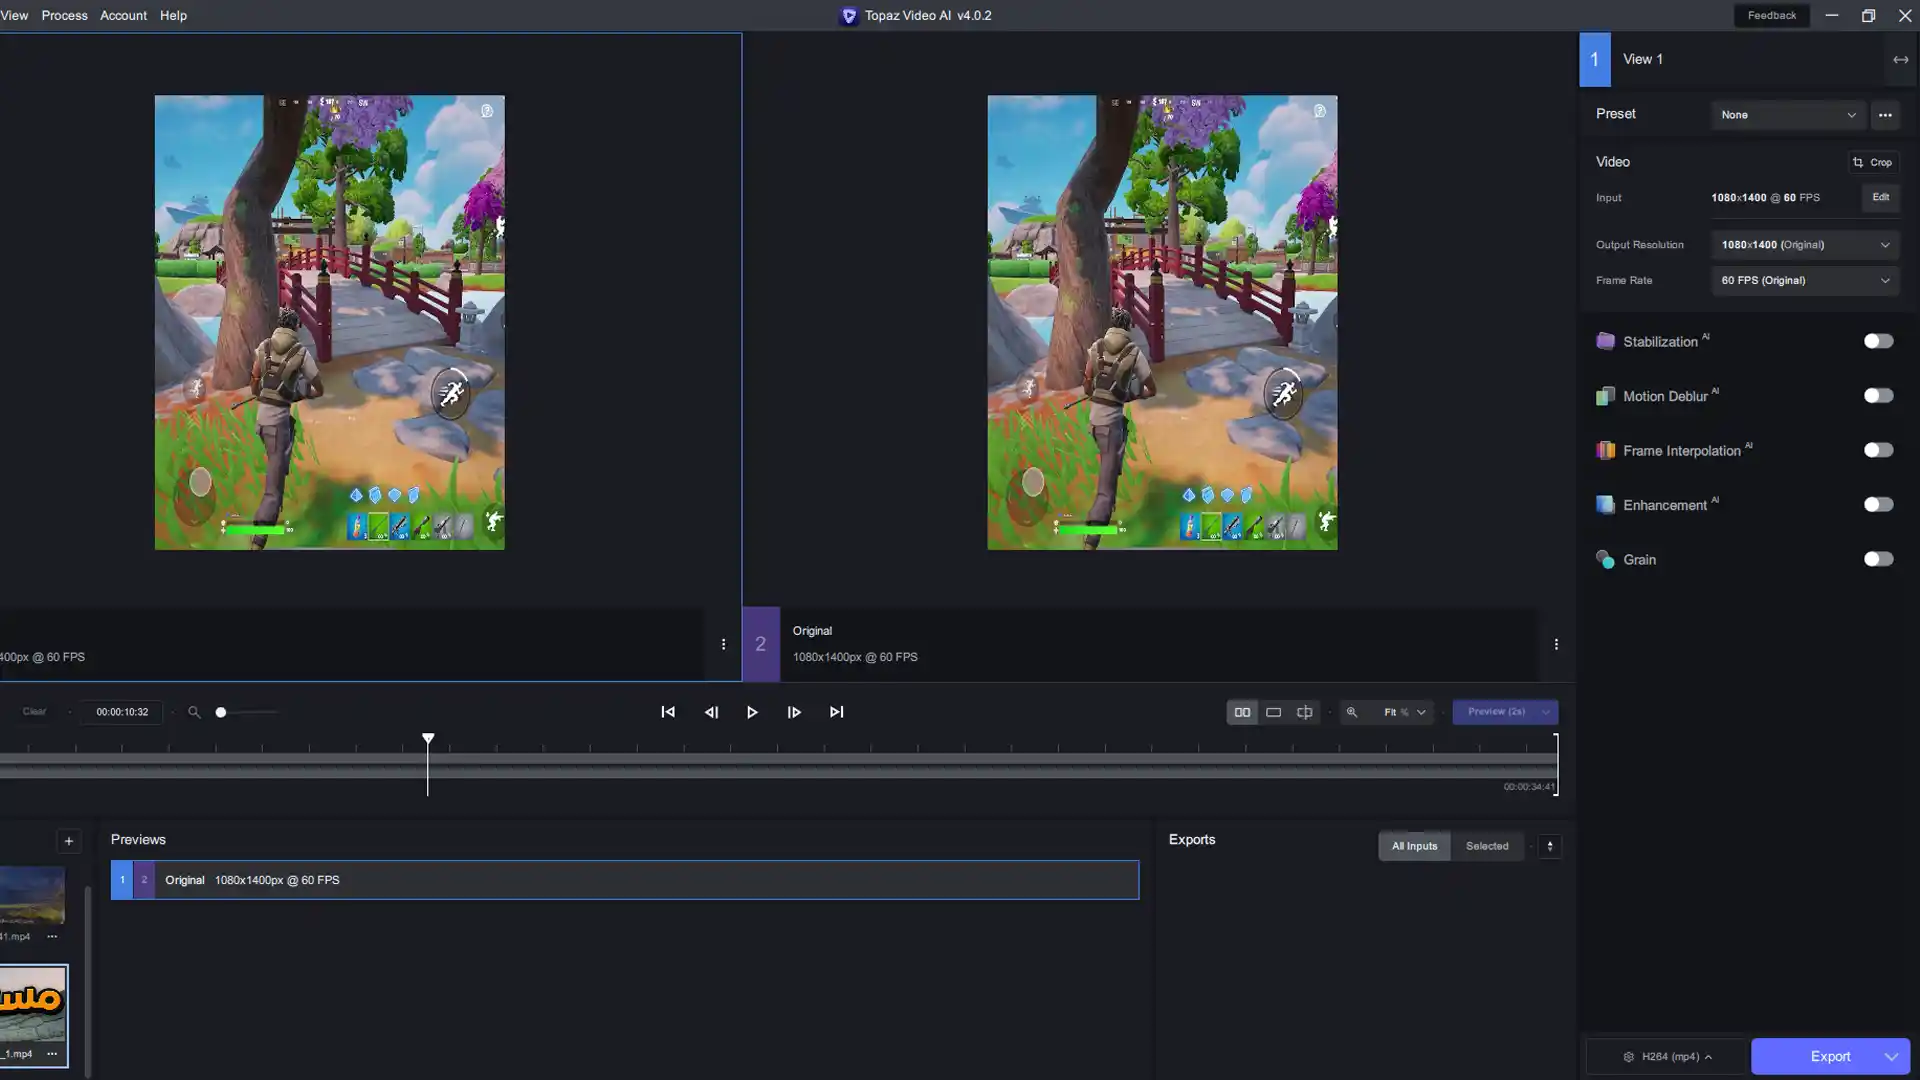Select split compare view layout icon

1305,712
